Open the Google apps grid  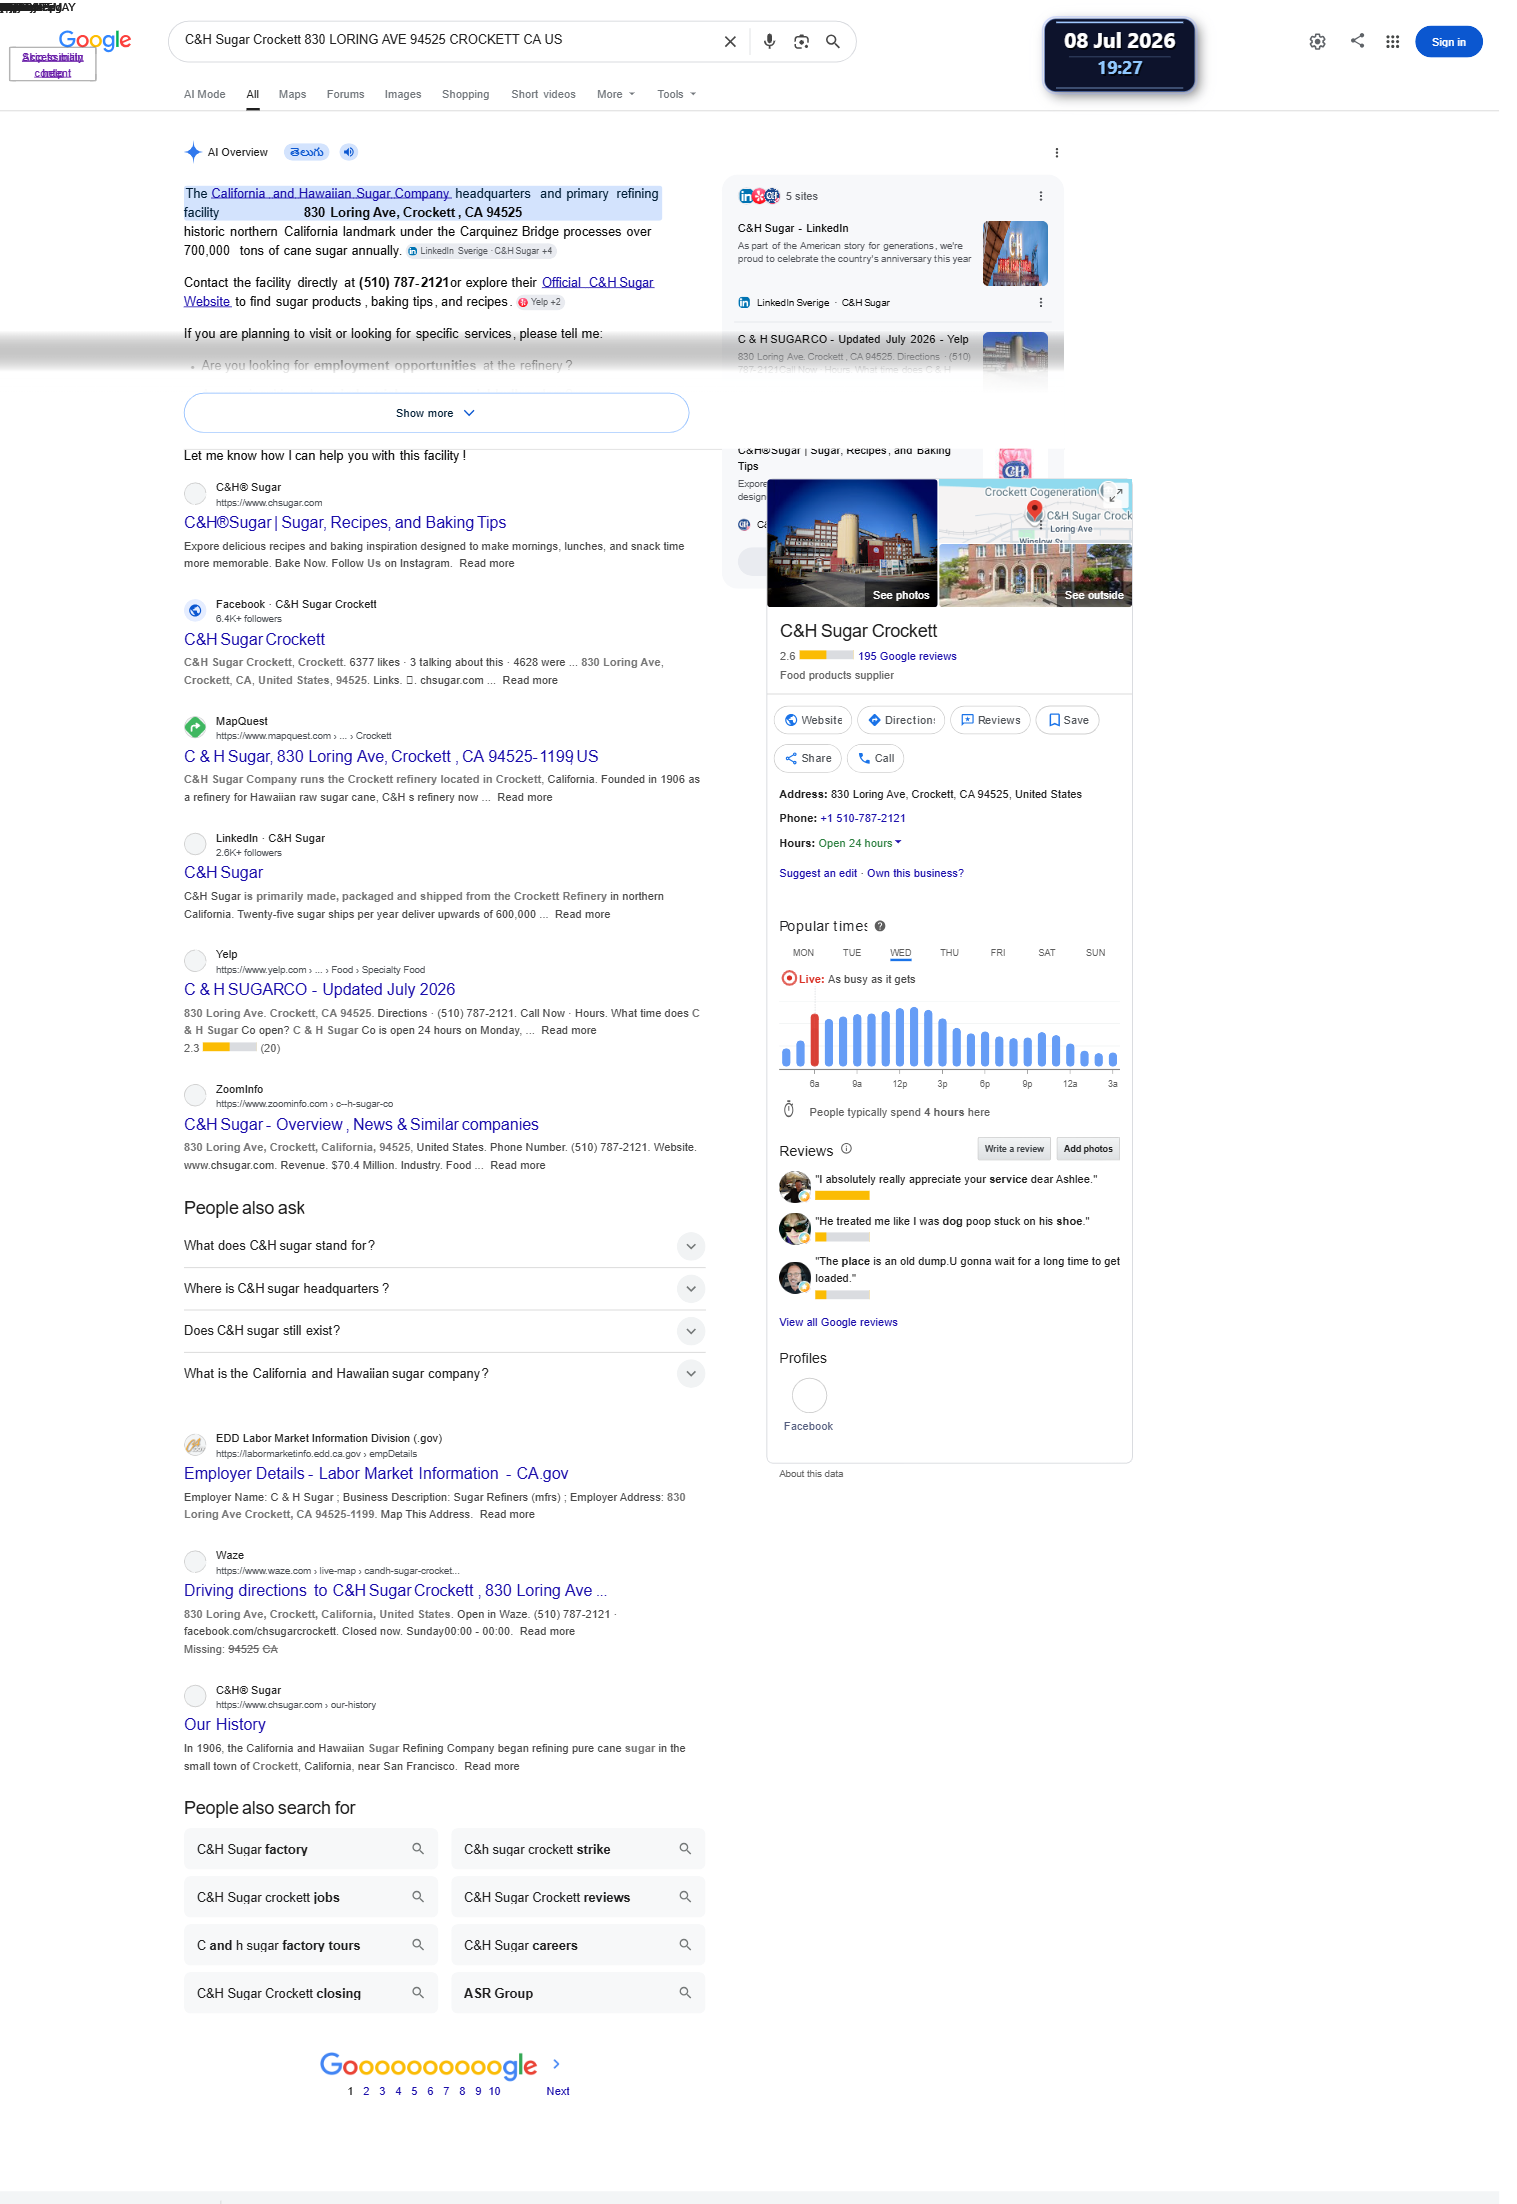(1392, 42)
